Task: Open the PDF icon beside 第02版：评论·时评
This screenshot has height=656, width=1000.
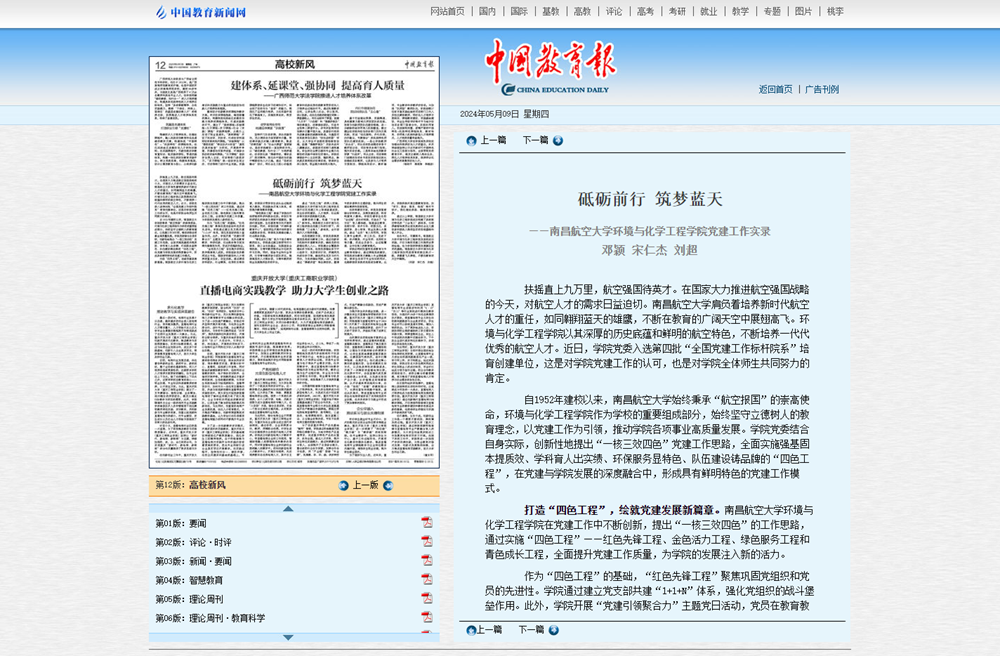Action: 427,542
